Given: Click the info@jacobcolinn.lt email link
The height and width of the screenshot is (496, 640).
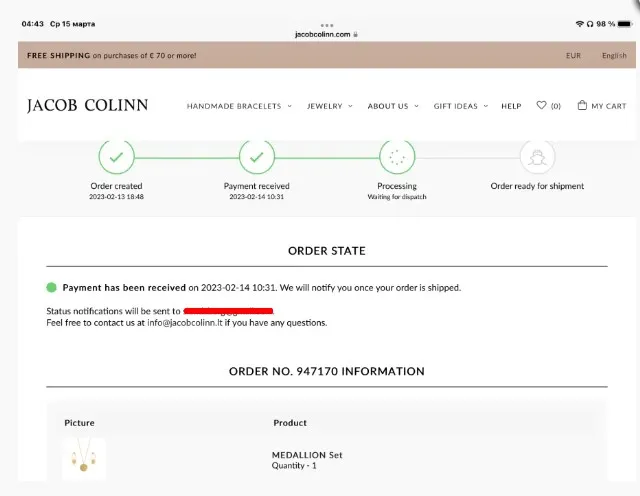Looking at the screenshot, I should [x=185, y=323].
